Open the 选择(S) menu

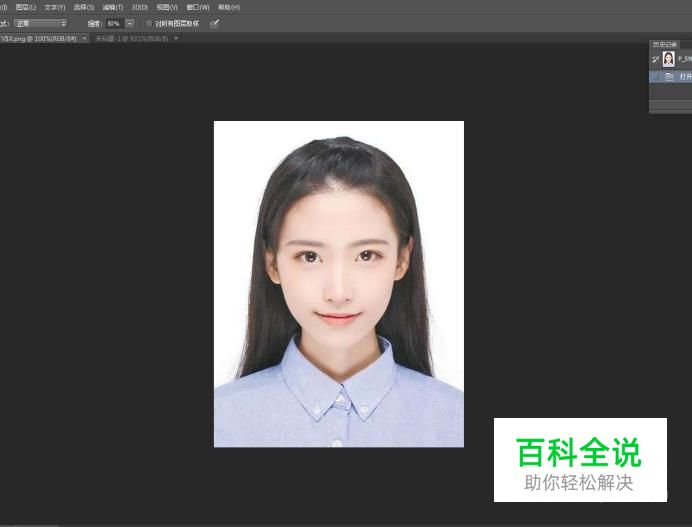(x=83, y=7)
